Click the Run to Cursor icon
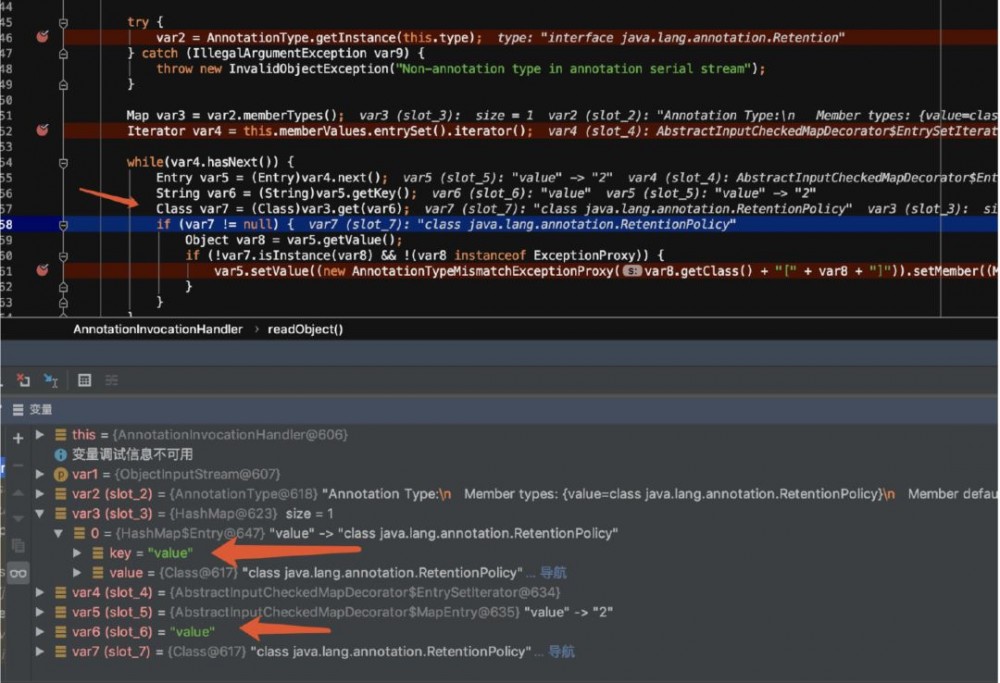 51,381
